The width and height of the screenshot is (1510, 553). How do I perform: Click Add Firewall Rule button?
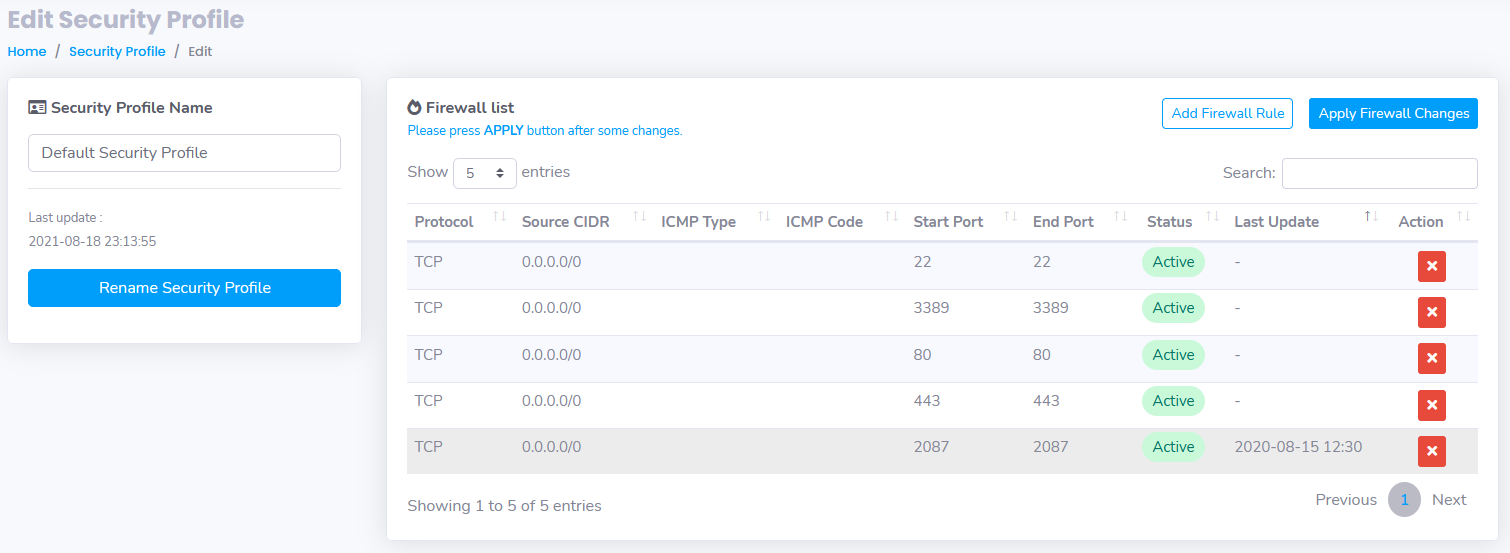coord(1228,113)
